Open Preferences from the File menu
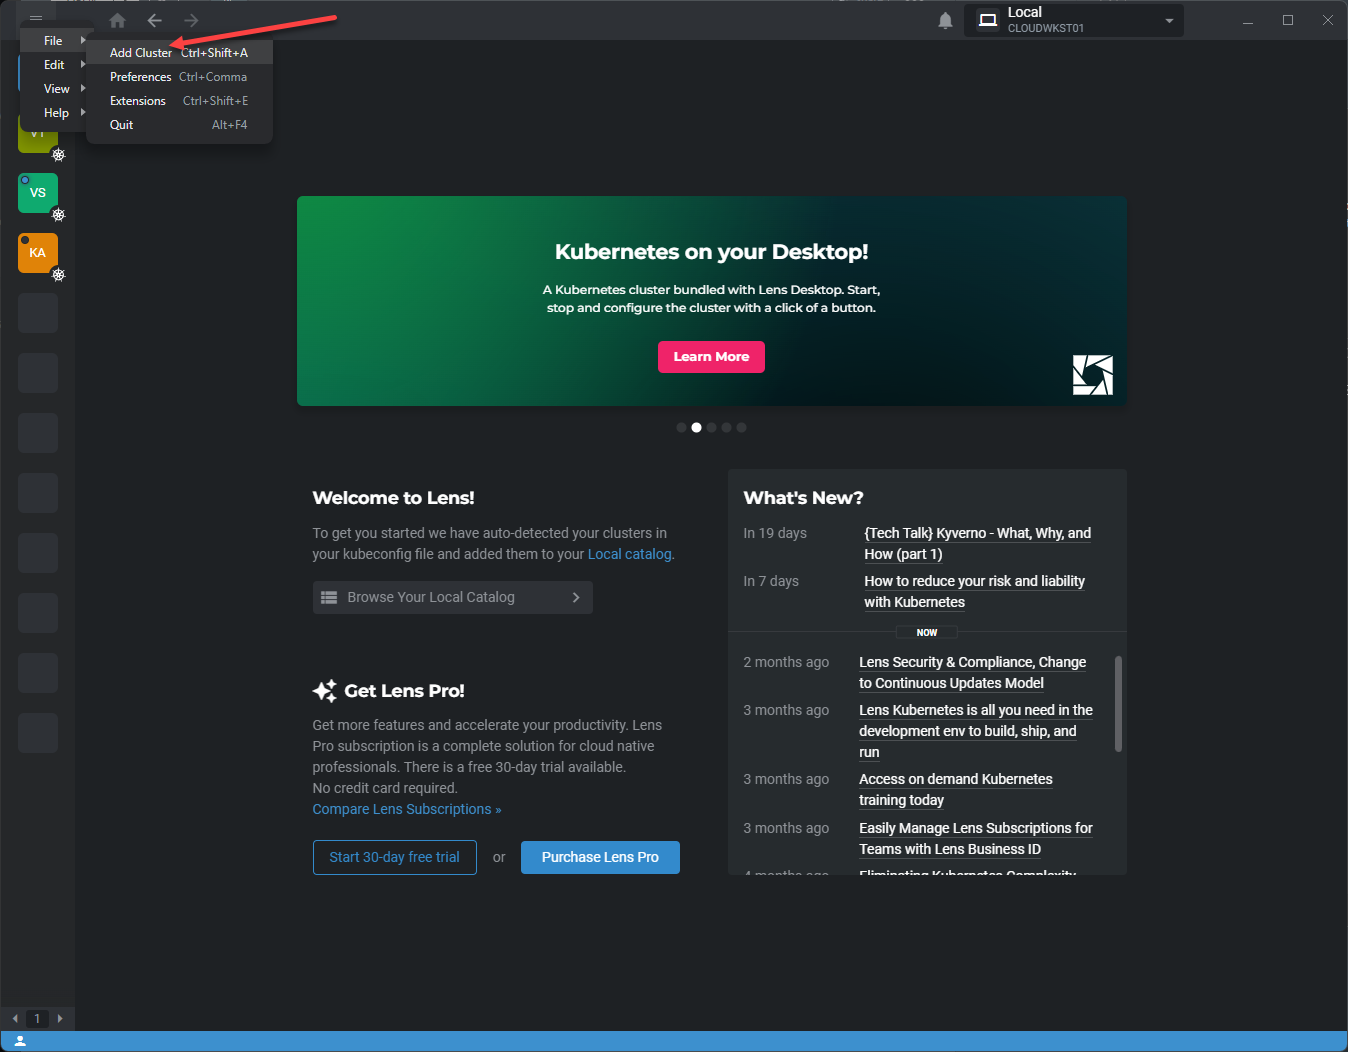Image resolution: width=1348 pixels, height=1052 pixels. pyautogui.click(x=179, y=77)
